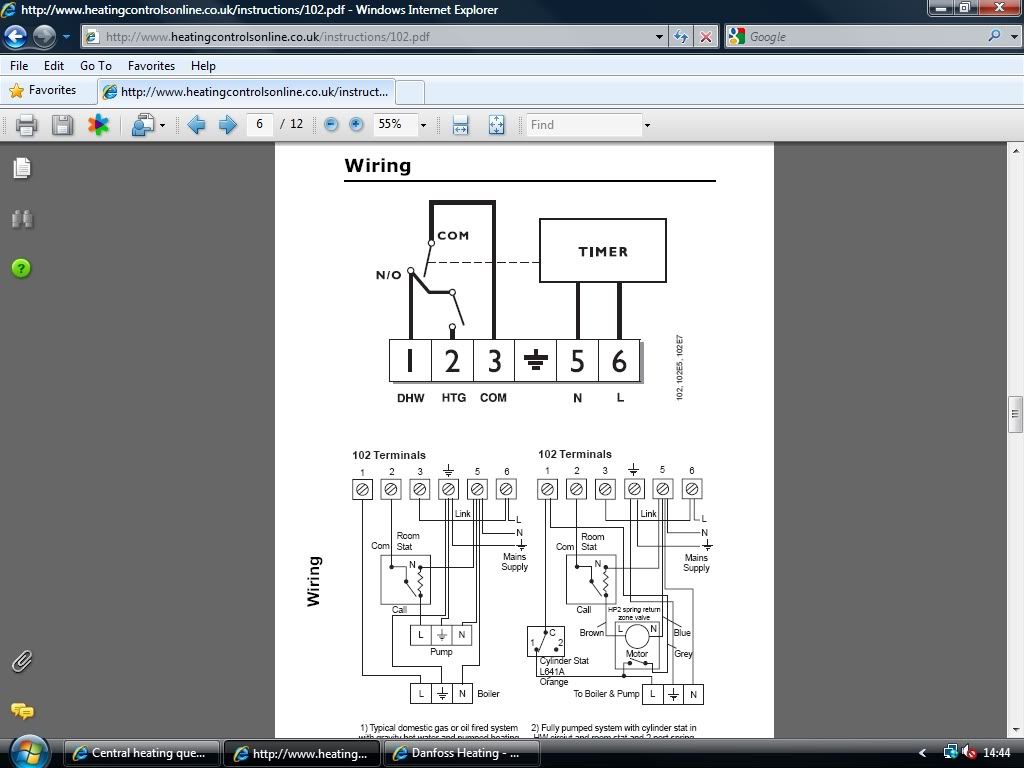This screenshot has height=768, width=1024.
Task: Click the Save a copy floppy icon
Action: click(62, 125)
